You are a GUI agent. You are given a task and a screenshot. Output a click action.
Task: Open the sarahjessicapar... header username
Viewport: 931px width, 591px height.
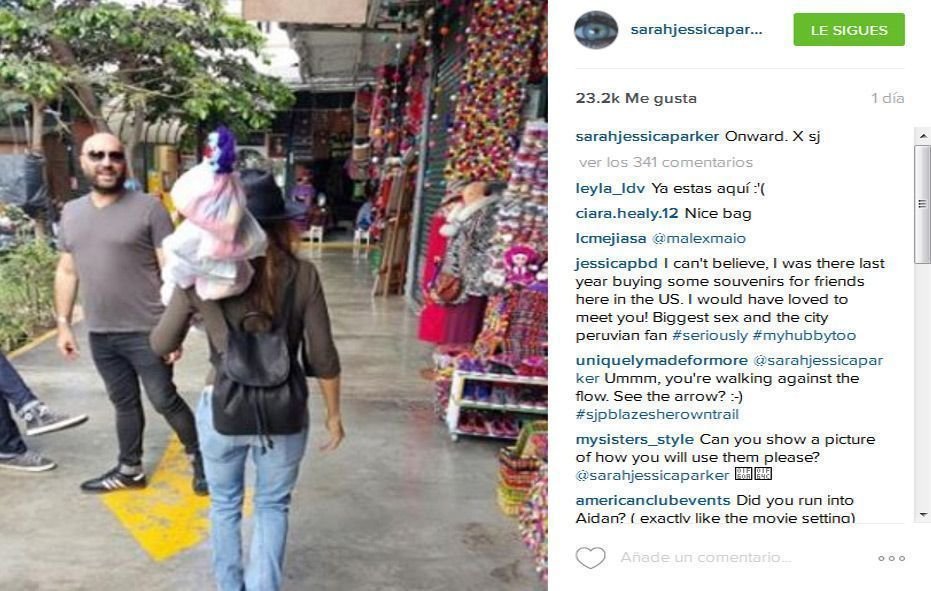click(x=696, y=30)
